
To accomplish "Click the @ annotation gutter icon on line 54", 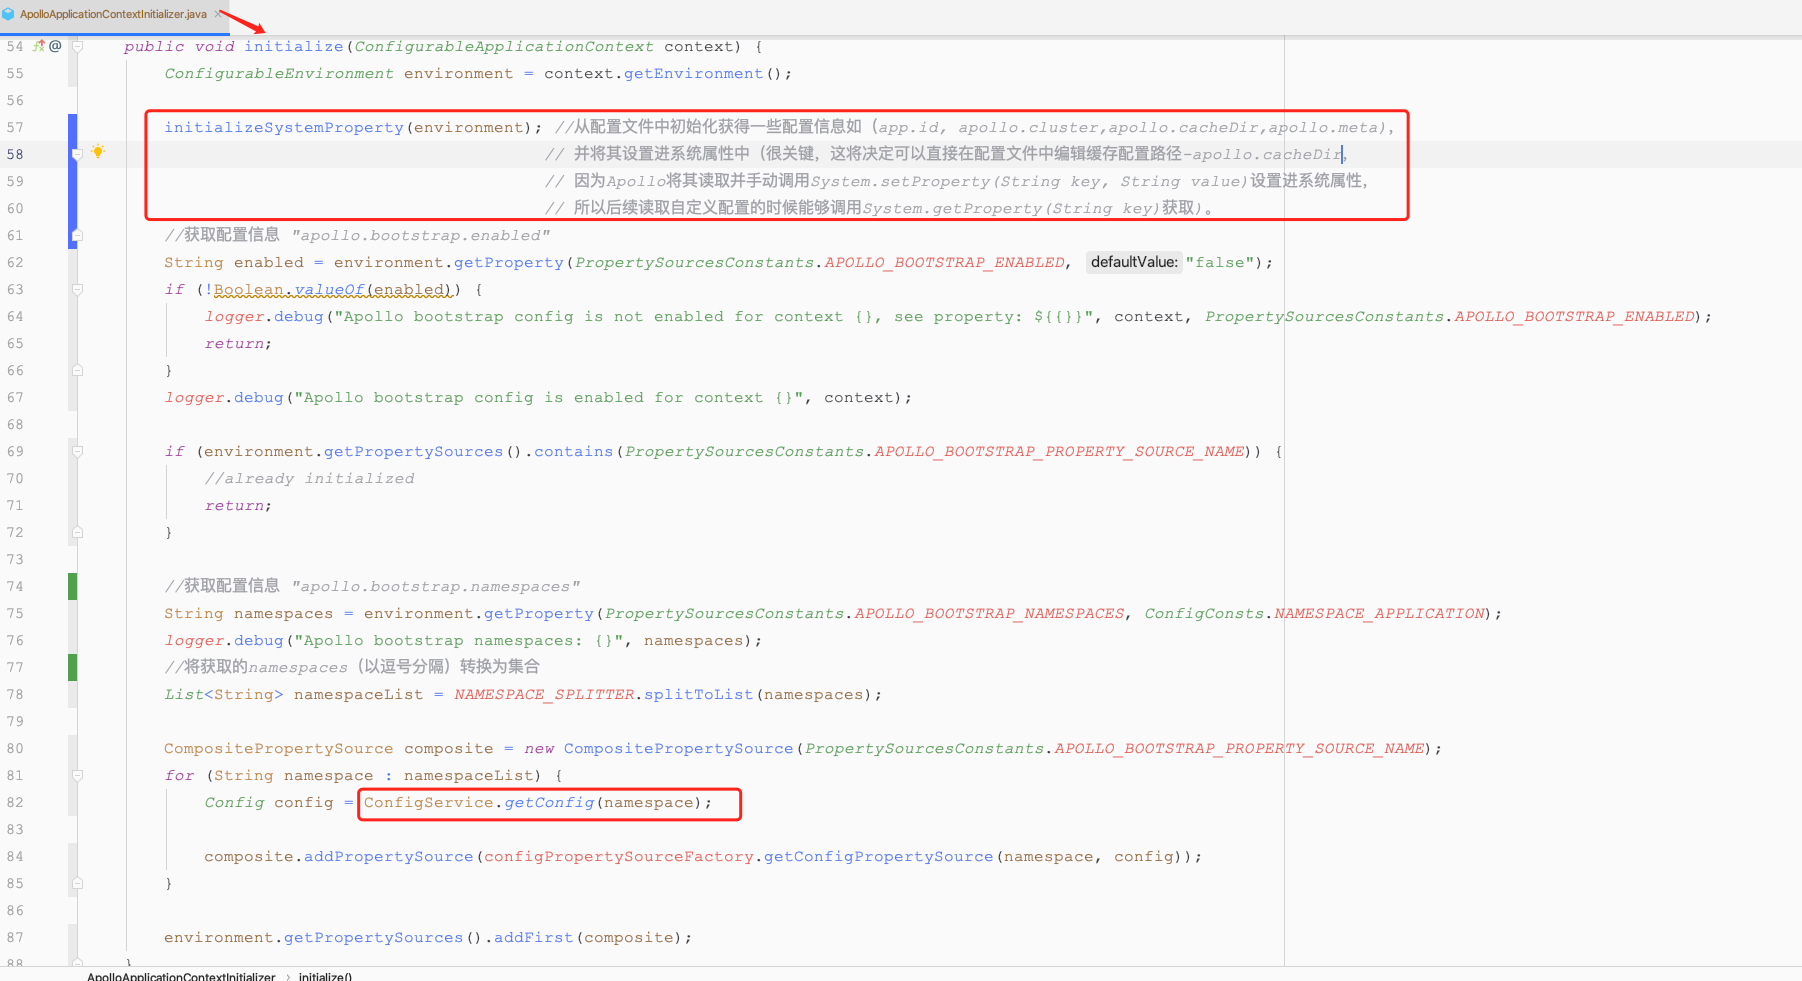I will (x=55, y=46).
